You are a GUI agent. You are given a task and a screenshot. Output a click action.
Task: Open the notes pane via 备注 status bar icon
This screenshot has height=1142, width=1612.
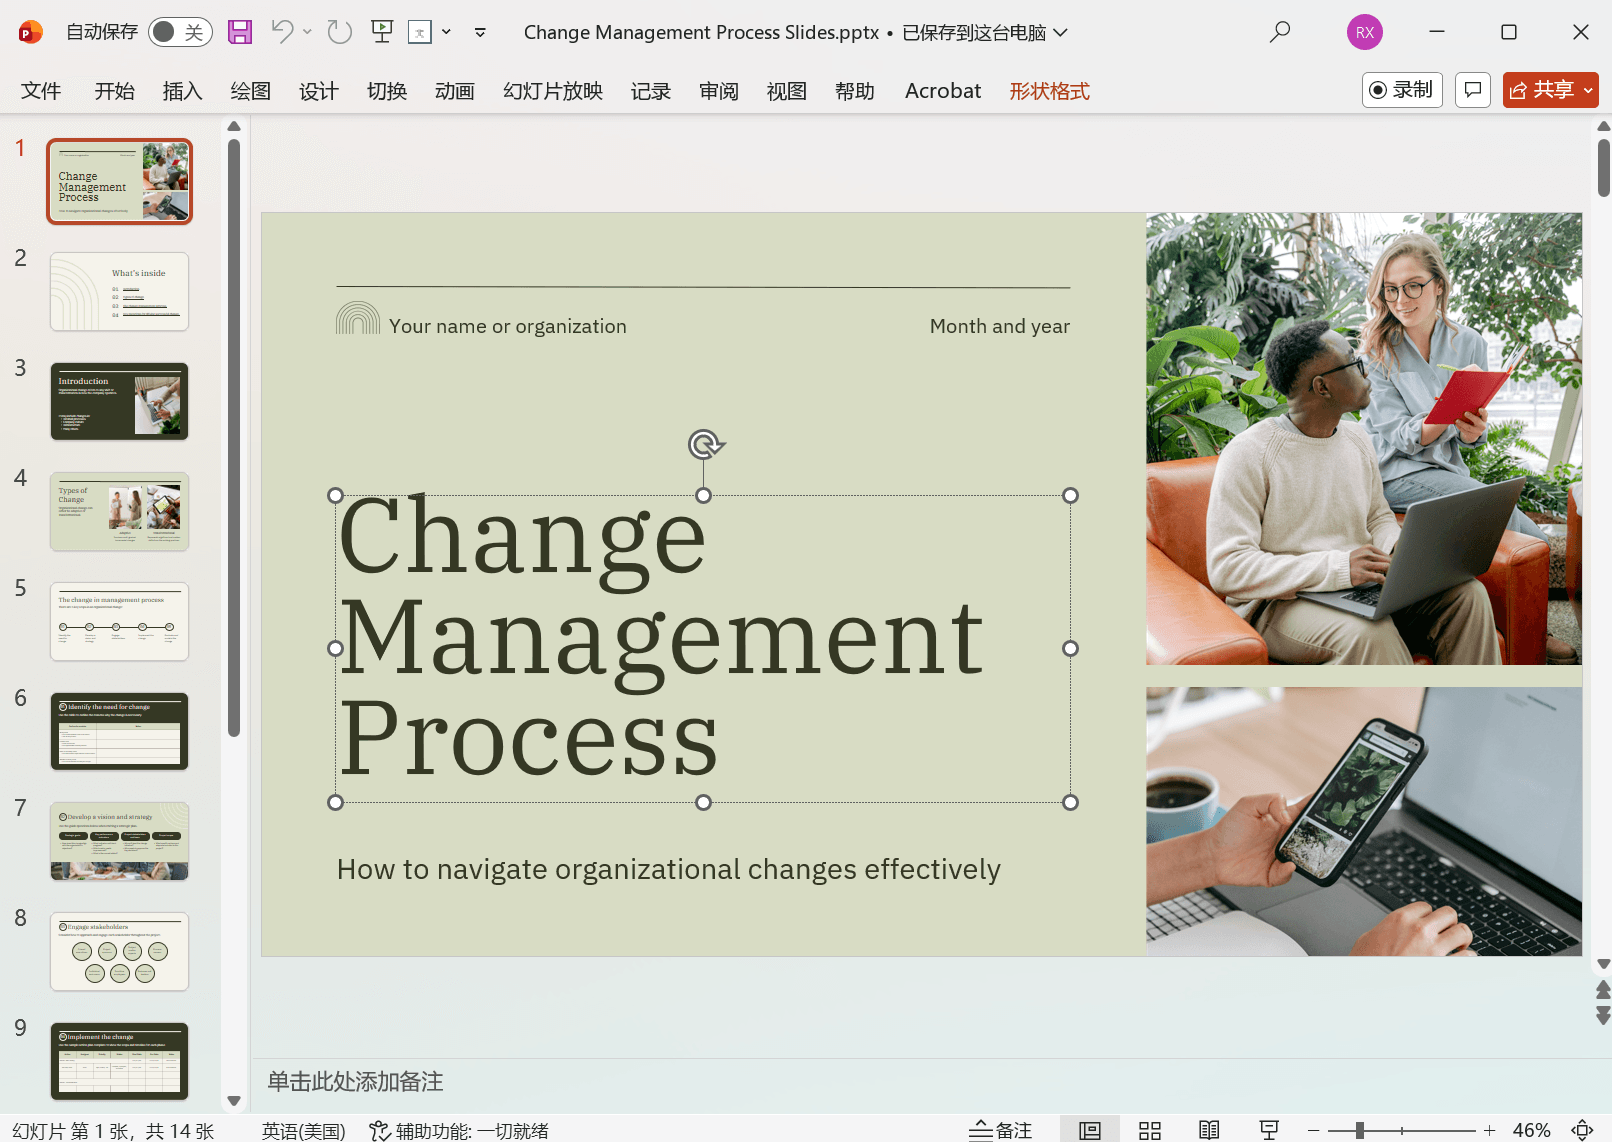point(1000,1130)
